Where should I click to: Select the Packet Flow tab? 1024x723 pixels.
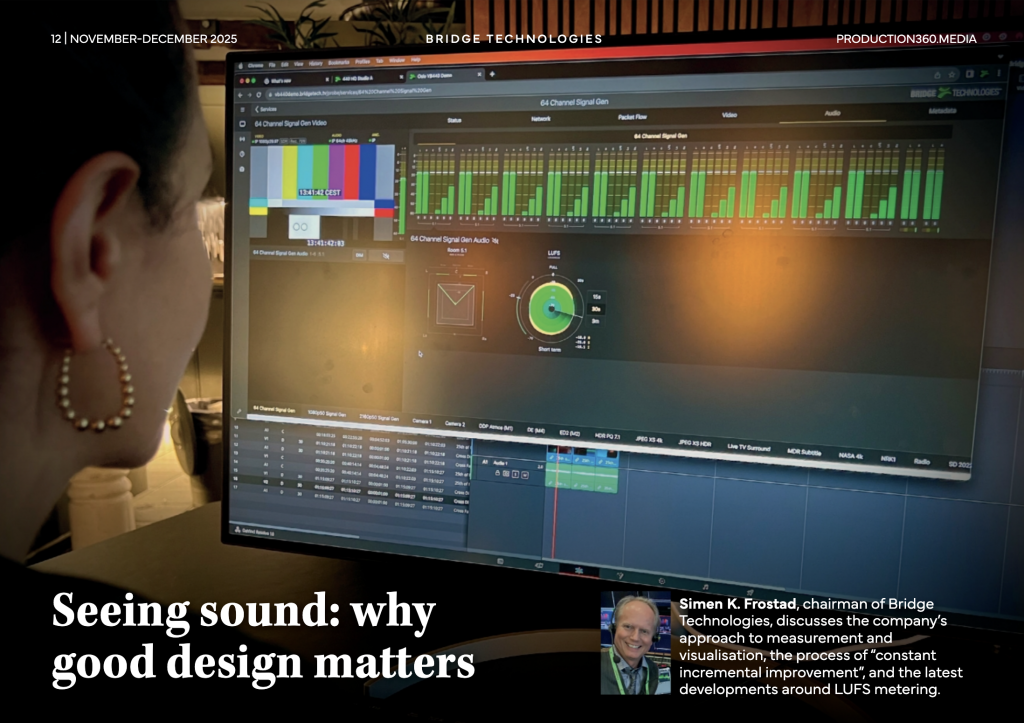[632, 117]
